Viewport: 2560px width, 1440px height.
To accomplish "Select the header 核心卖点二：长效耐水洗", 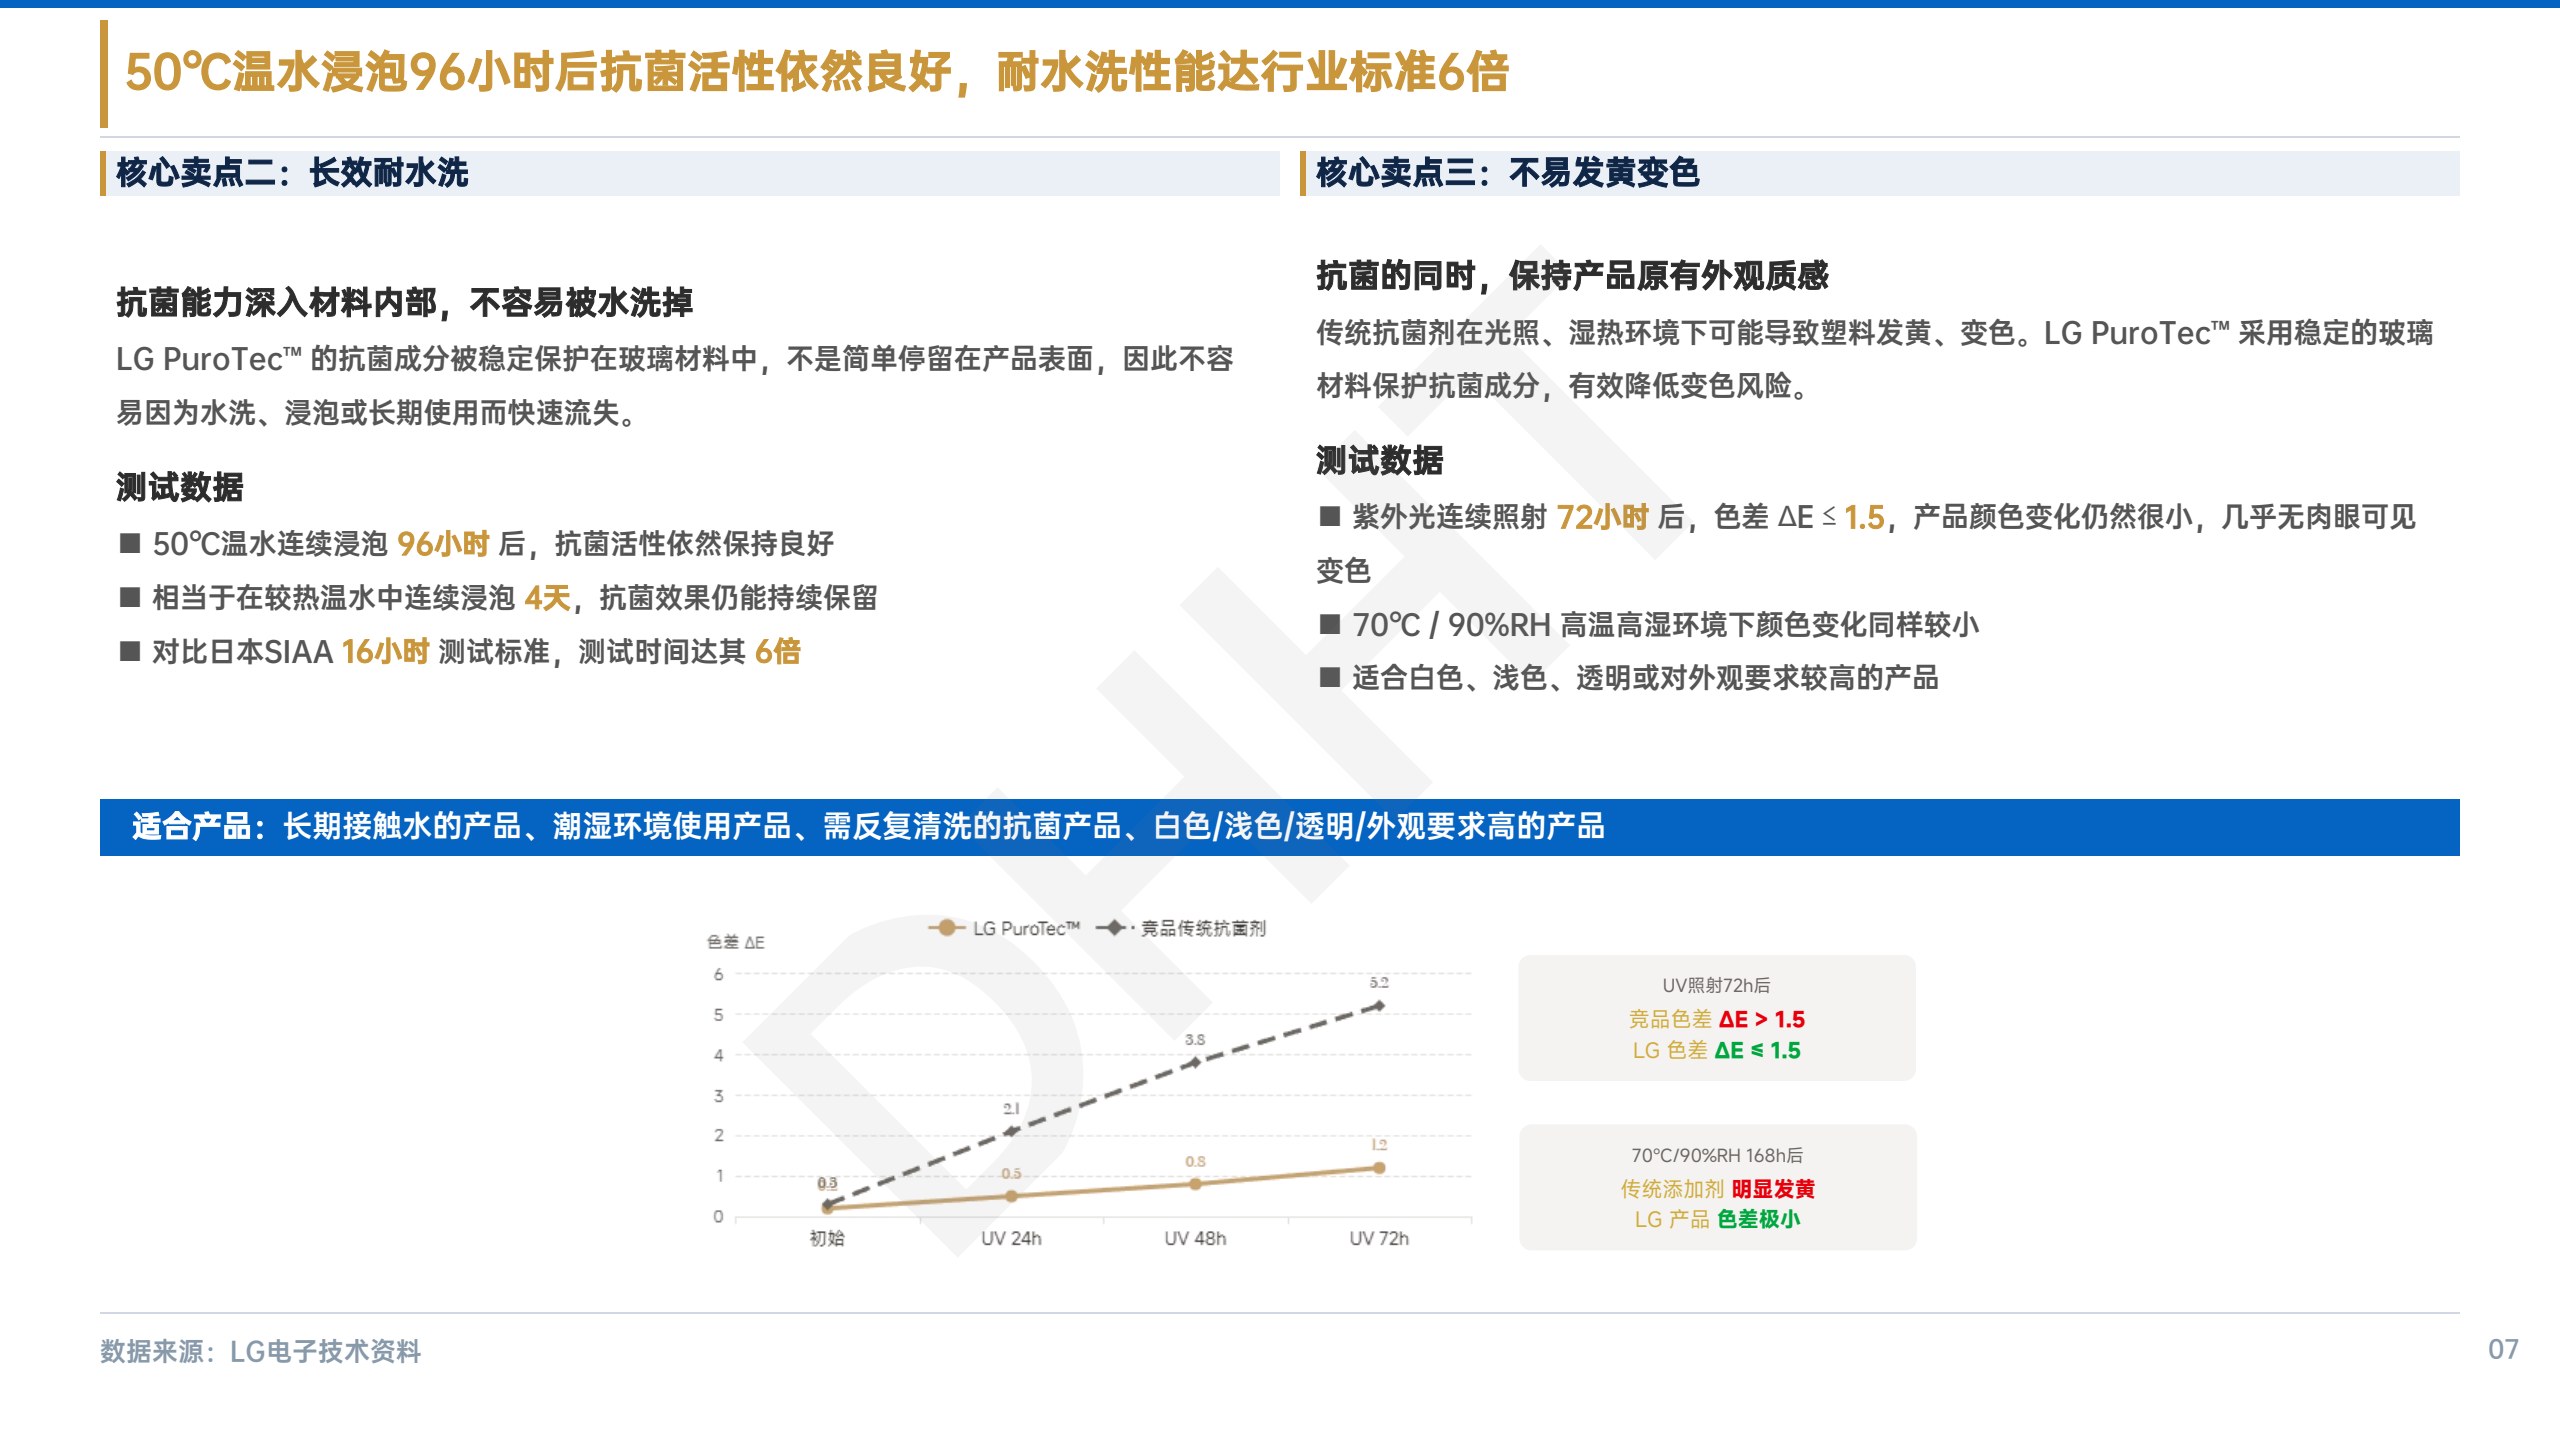I will (x=292, y=173).
